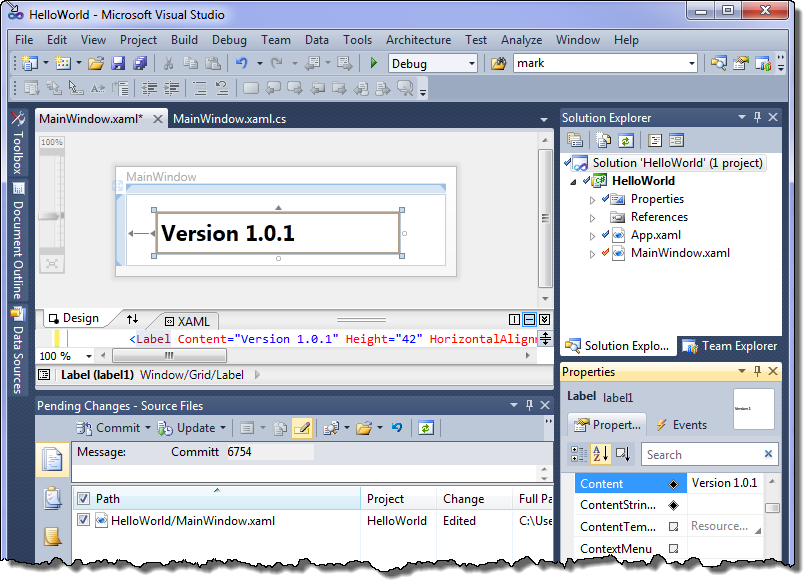Image resolution: width=811 pixels, height=587 pixels.
Task: Click the Open File folder icon in the main toolbar
Action: coord(96,63)
